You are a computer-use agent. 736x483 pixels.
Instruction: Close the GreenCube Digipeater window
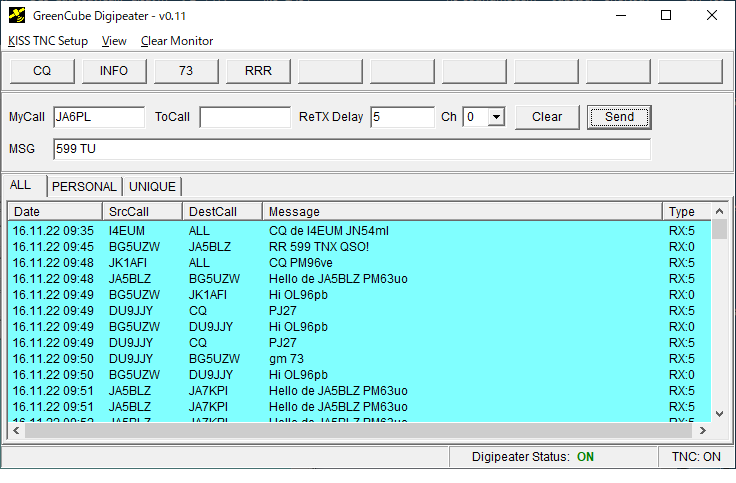(x=712, y=15)
